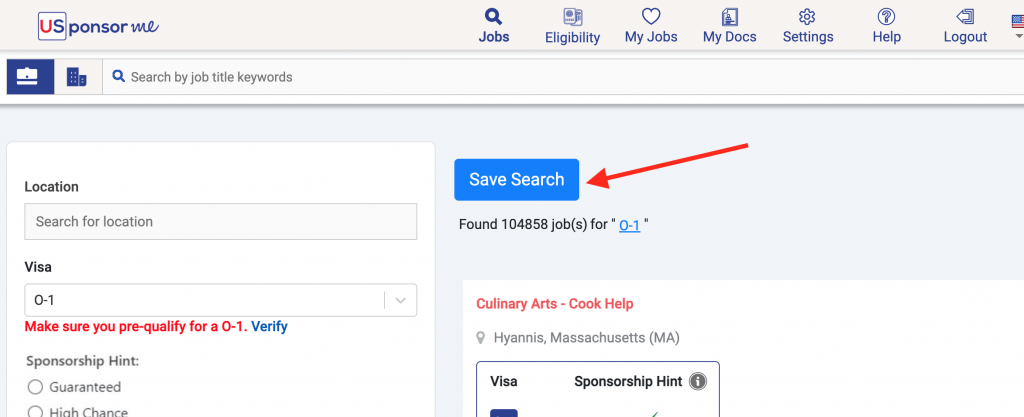
Task: Open My Jobs heart icon
Action: 651,16
